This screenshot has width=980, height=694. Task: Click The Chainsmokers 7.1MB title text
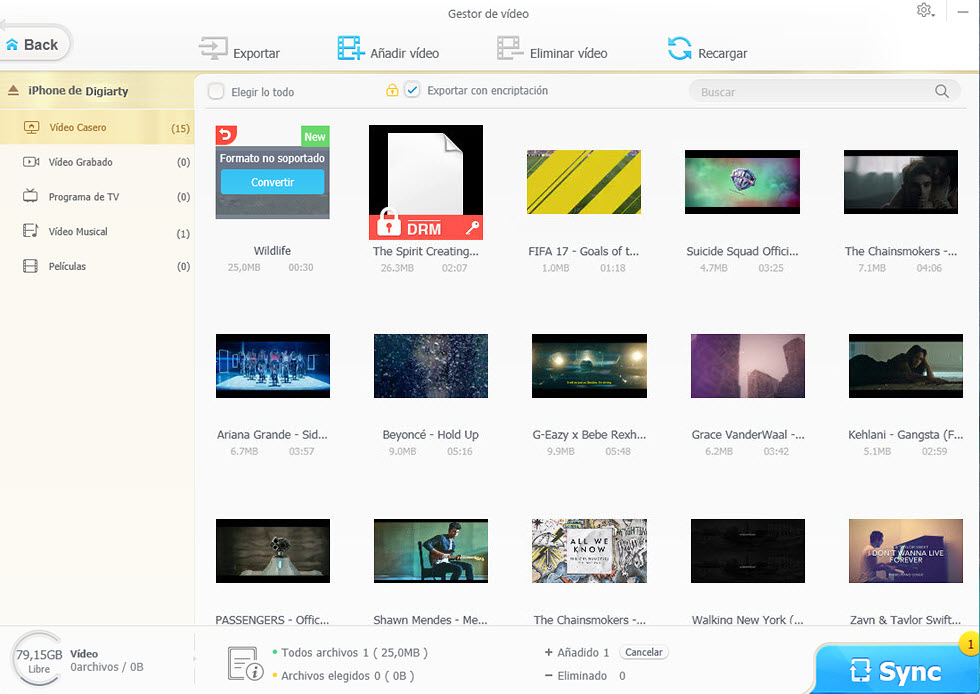coord(901,251)
